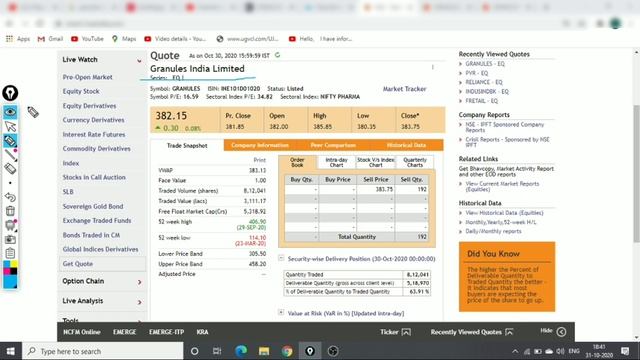Open the Quarterly Charts tab
This screenshot has height=360, width=640.
pyautogui.click(x=415, y=162)
